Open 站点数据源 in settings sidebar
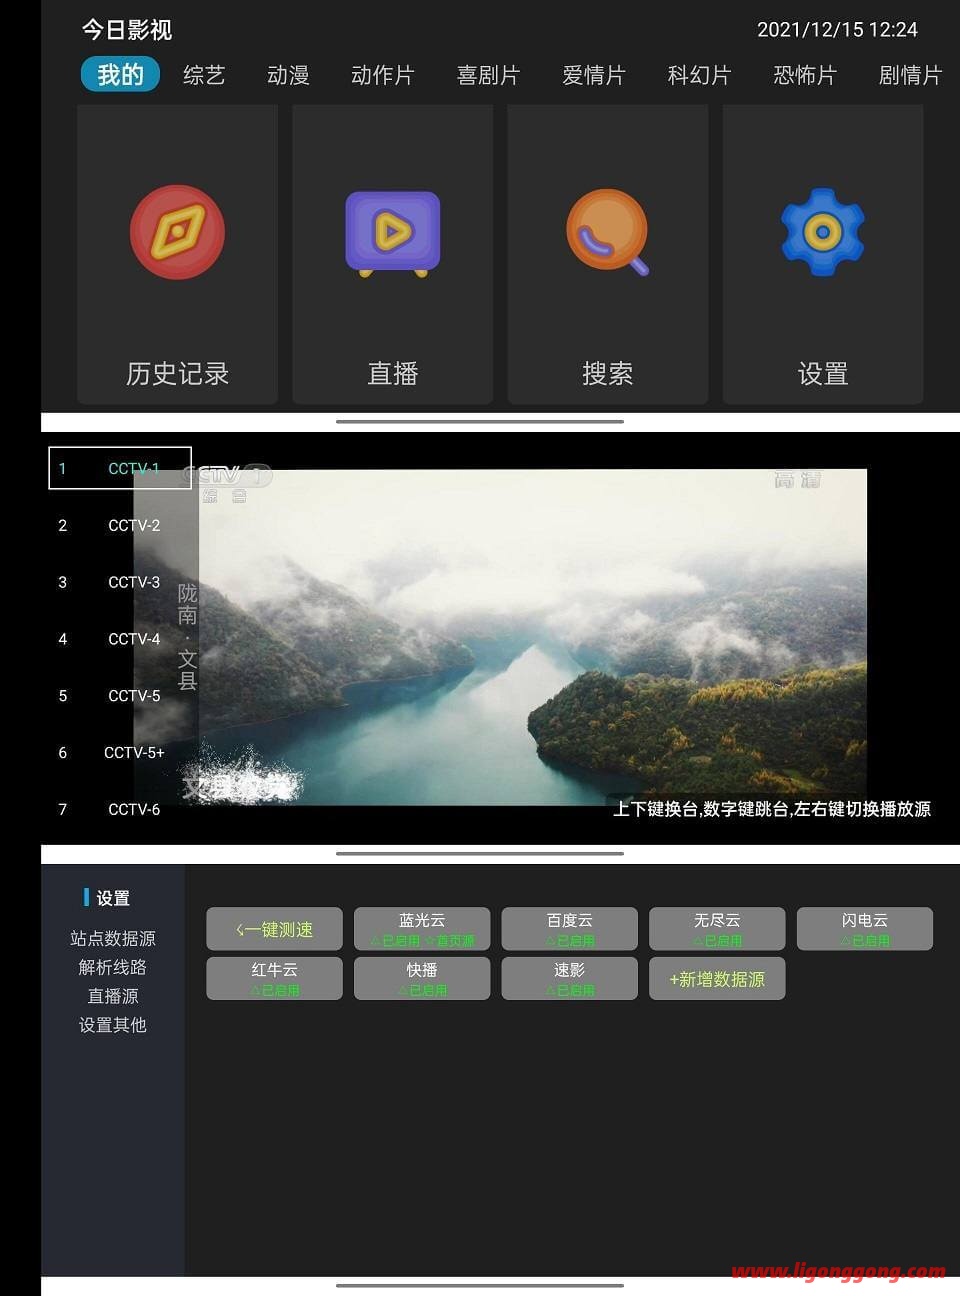 113,938
